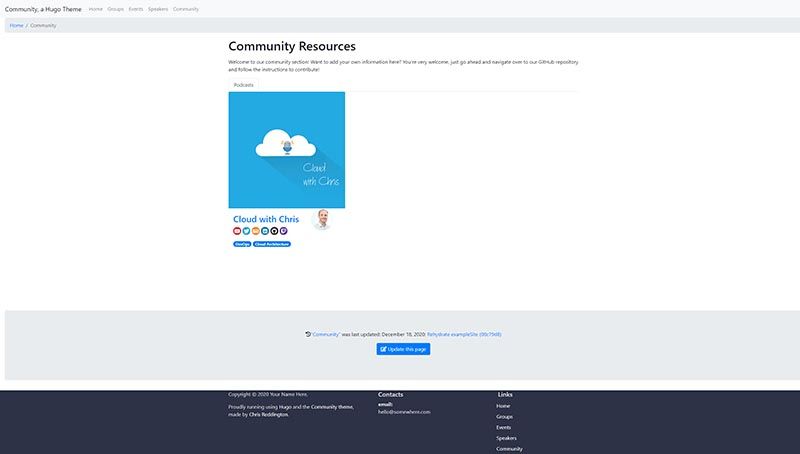Click the DevOps tag badge
This screenshot has height=454, width=800.
pos(242,244)
